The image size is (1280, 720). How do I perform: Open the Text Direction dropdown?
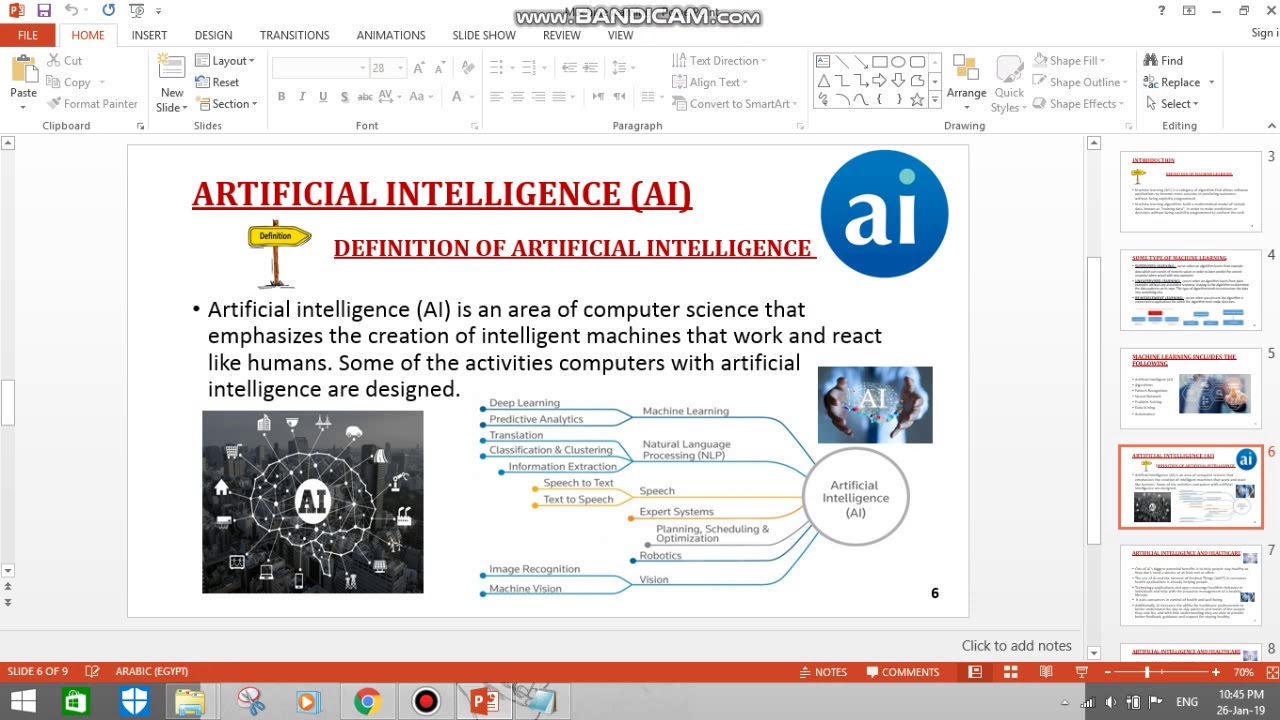tap(718, 61)
